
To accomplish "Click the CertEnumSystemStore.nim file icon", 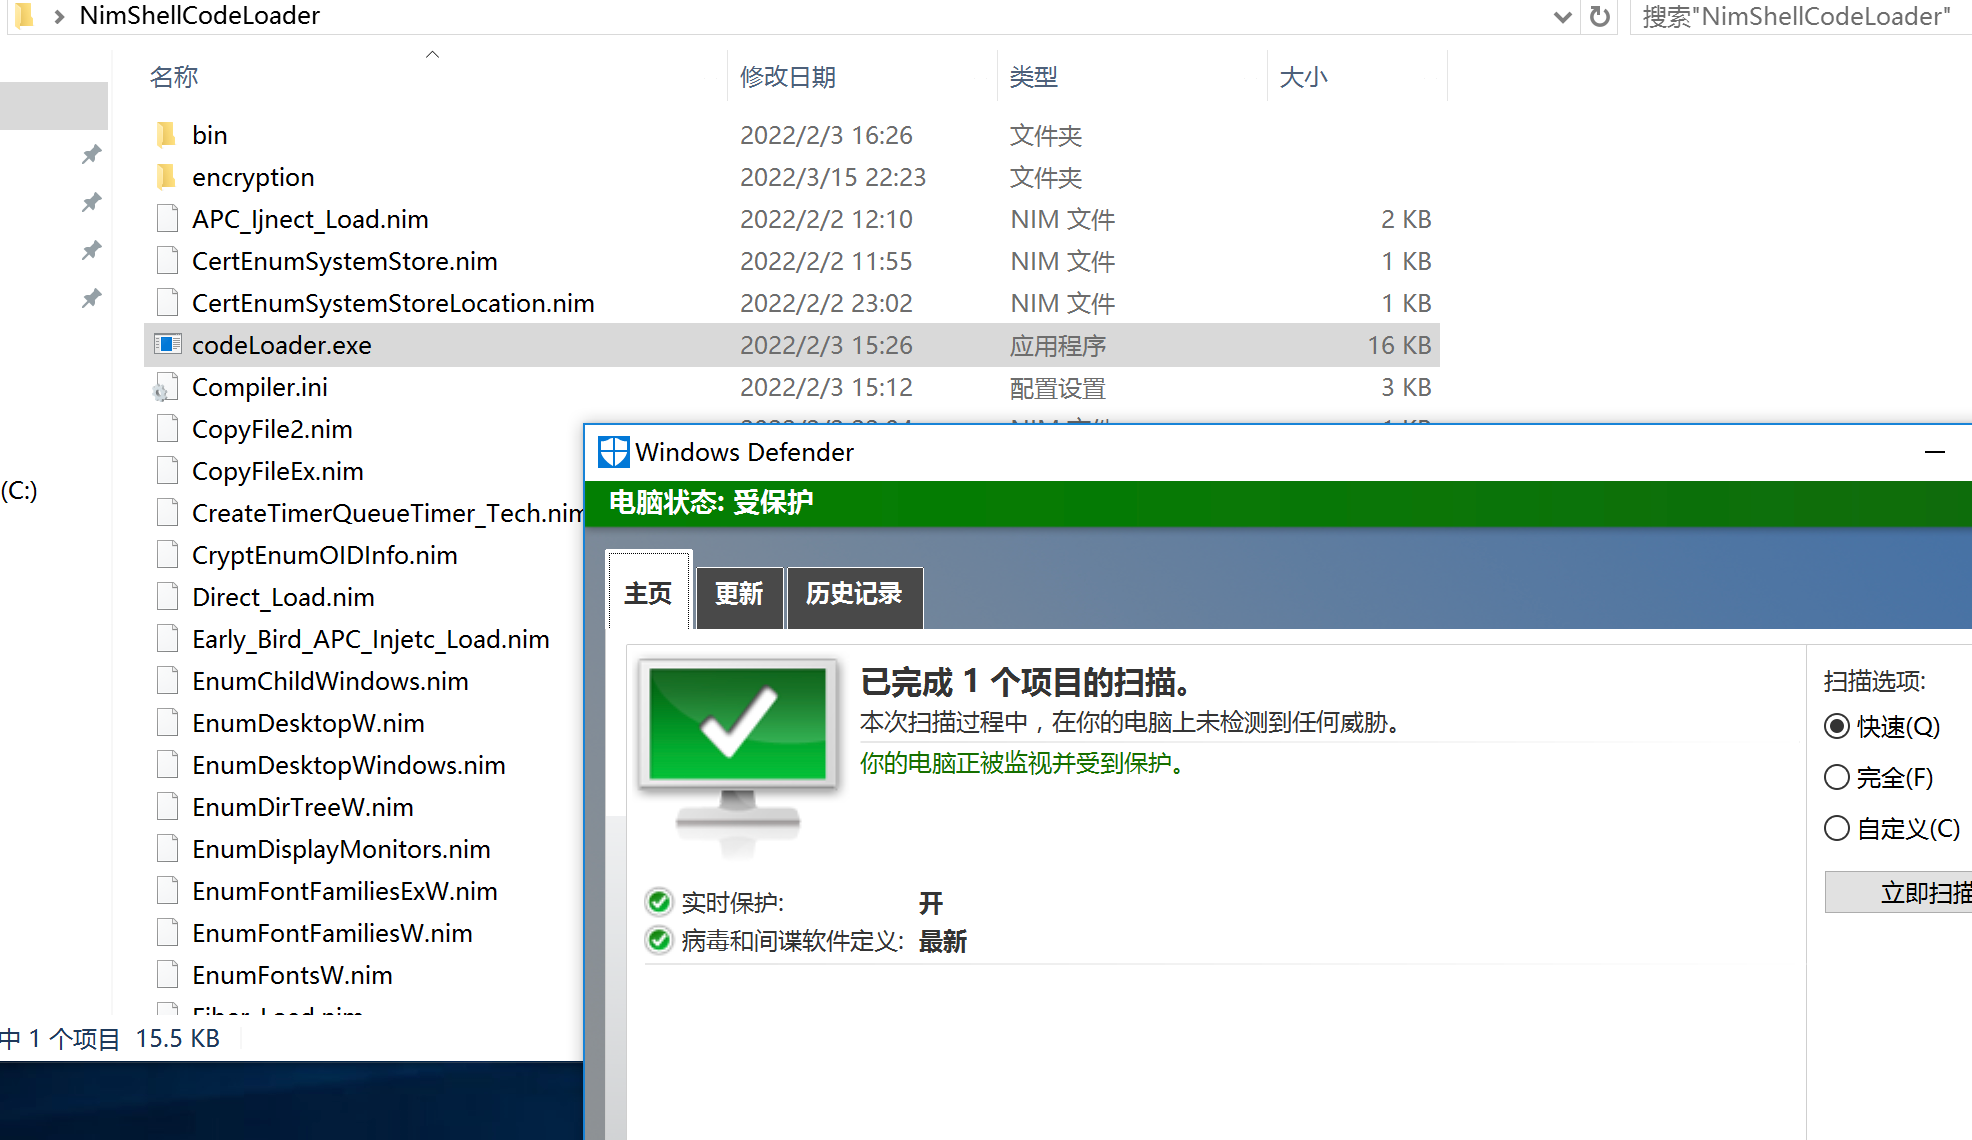I will click(x=167, y=261).
